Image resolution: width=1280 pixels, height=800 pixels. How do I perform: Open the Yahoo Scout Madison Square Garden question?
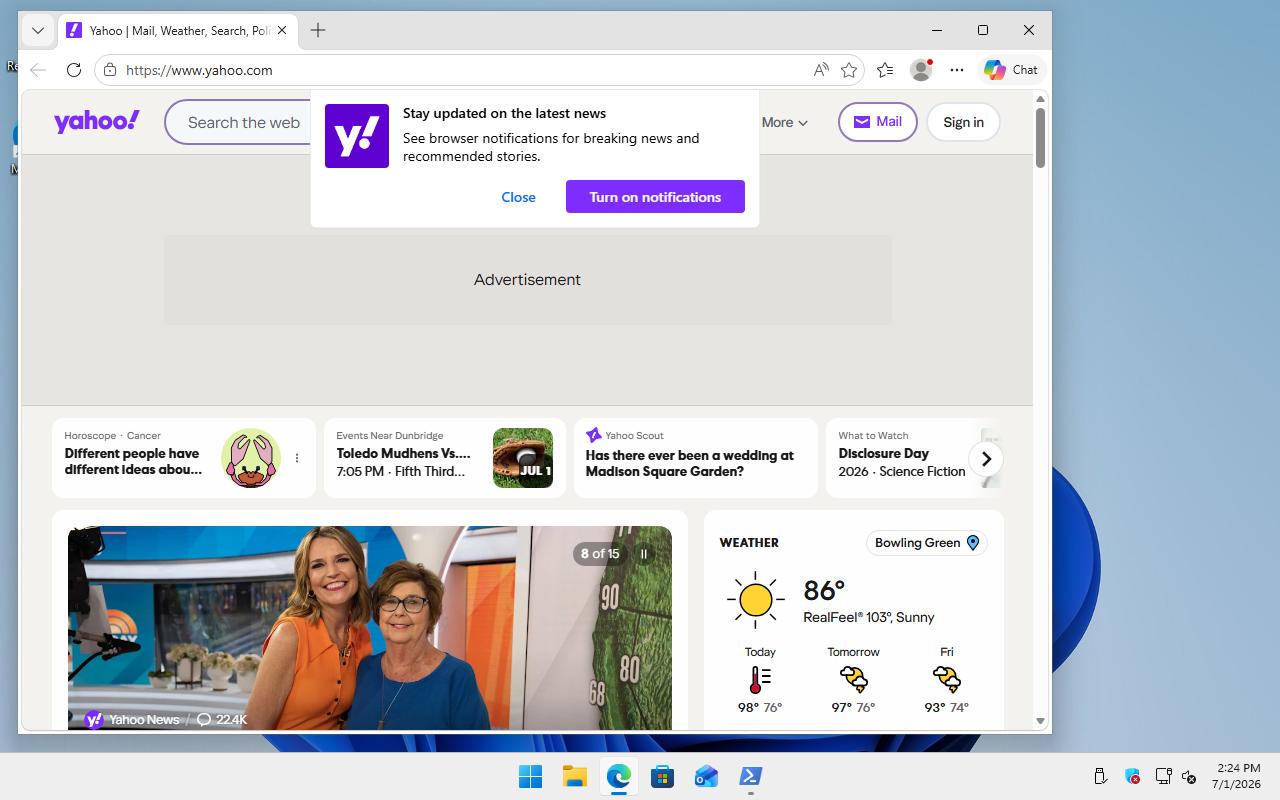(x=696, y=458)
